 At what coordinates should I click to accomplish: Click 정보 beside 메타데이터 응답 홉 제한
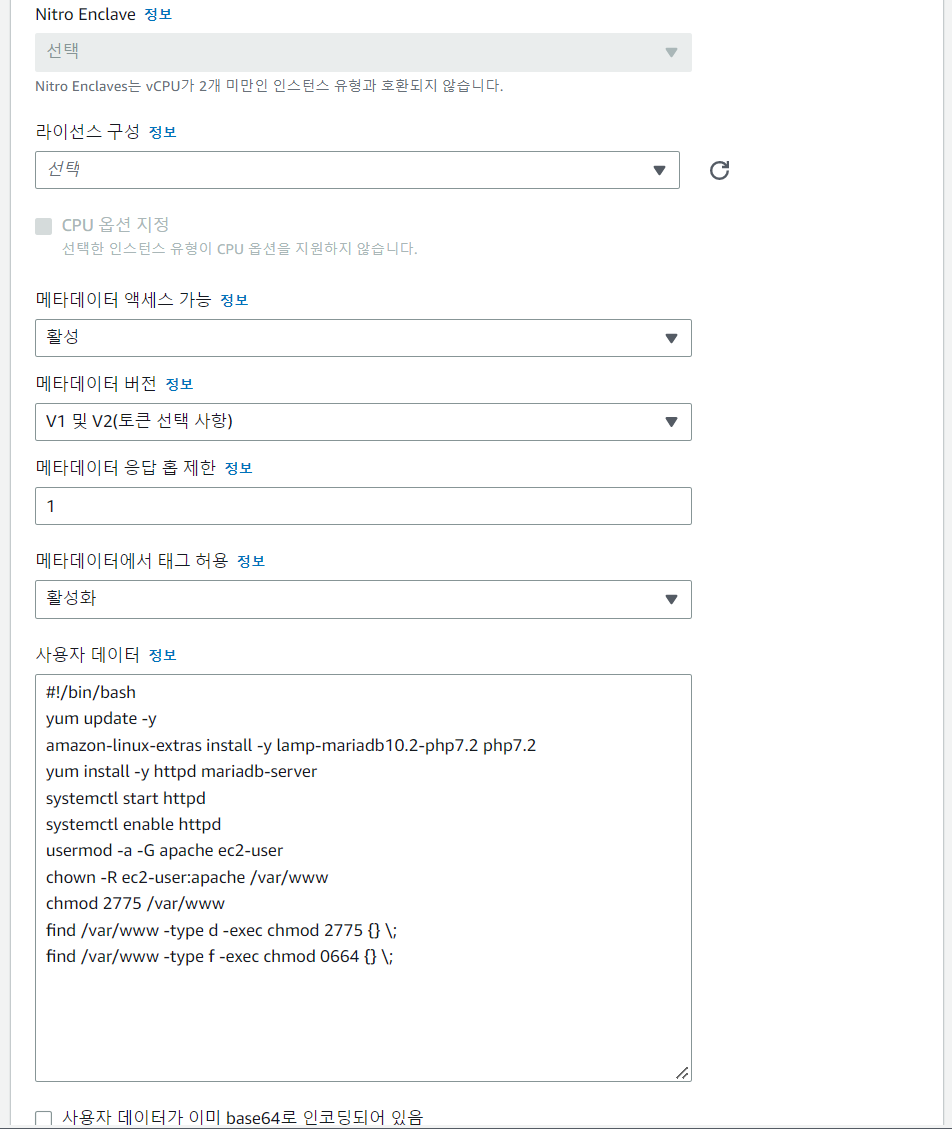(x=239, y=468)
